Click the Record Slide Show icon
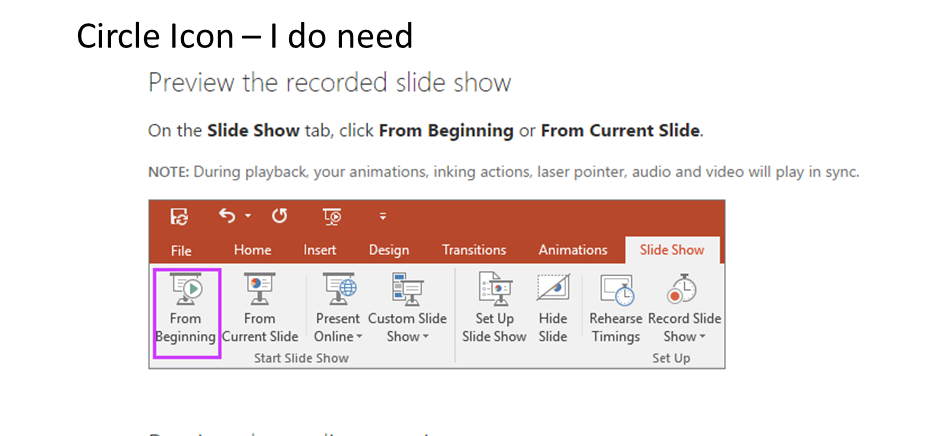 click(681, 288)
